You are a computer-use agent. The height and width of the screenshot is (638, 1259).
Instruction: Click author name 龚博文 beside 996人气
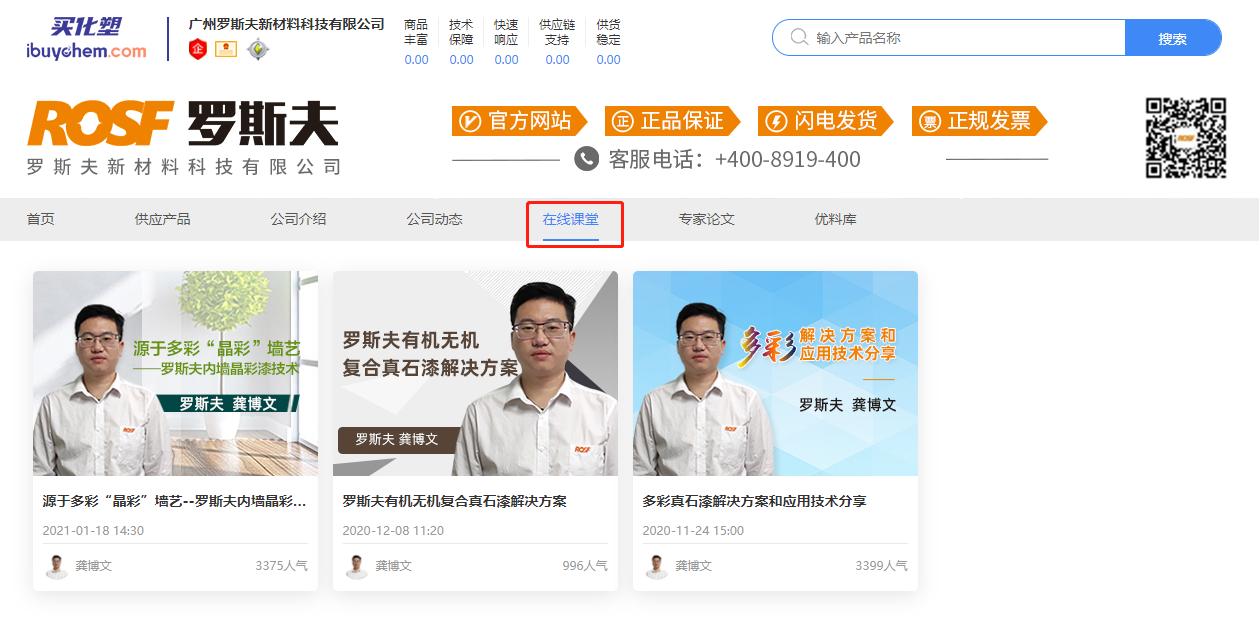394,566
